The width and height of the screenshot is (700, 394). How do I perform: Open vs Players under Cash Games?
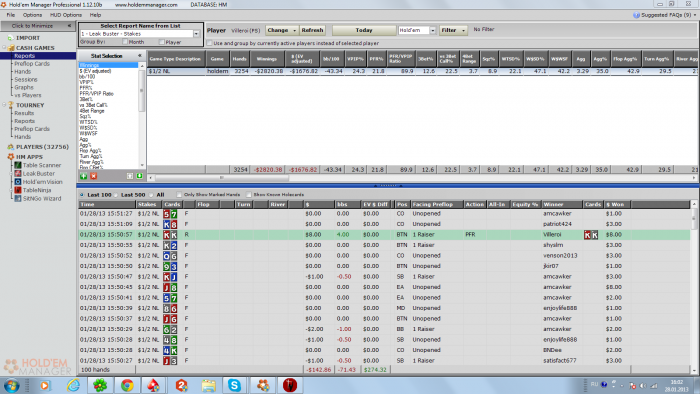[x=28, y=95]
